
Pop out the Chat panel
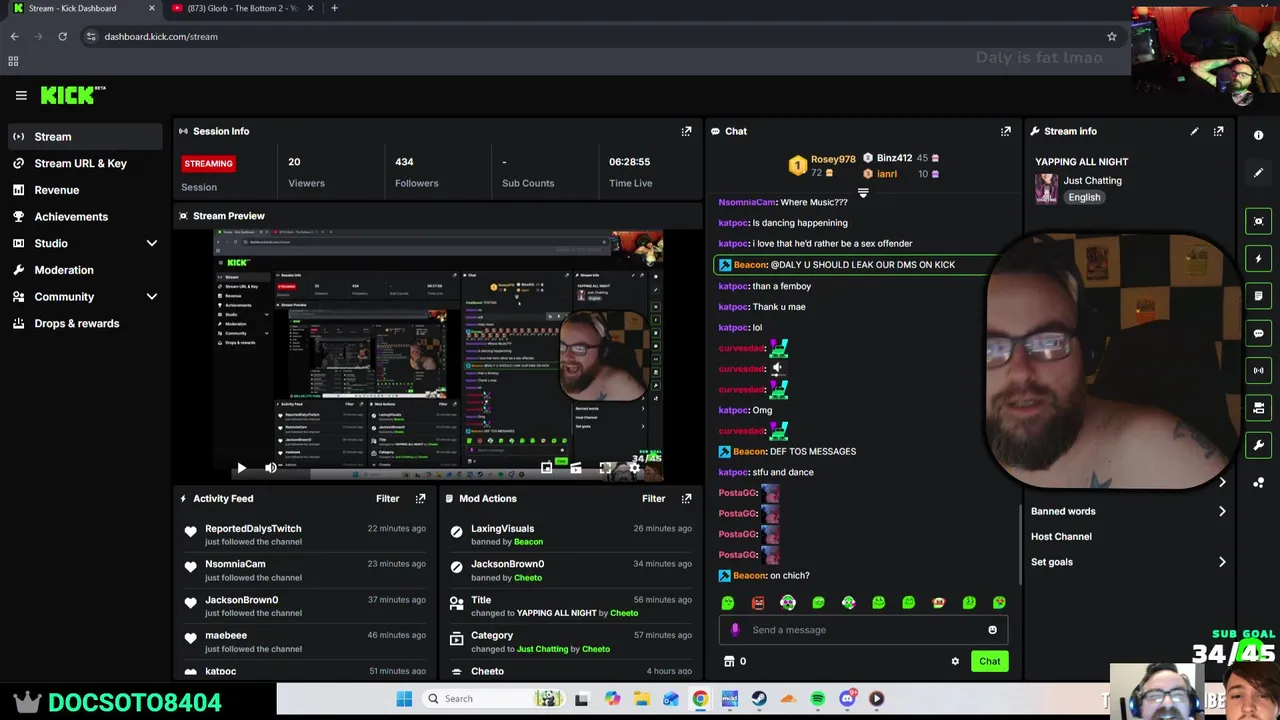click(1005, 131)
